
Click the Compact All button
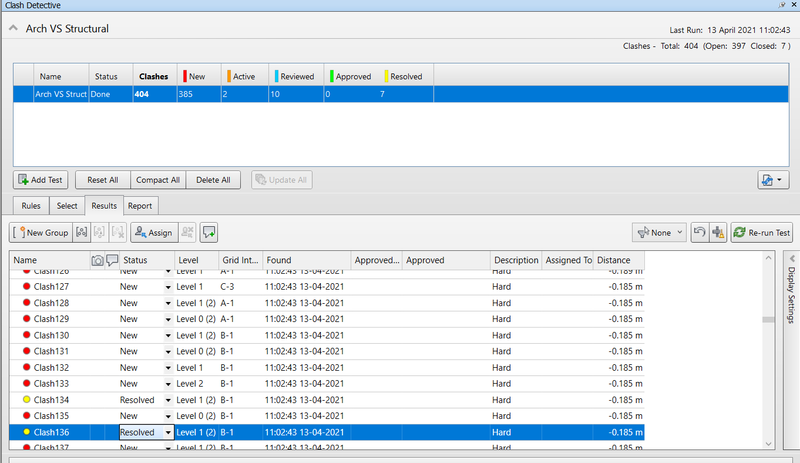(x=157, y=180)
